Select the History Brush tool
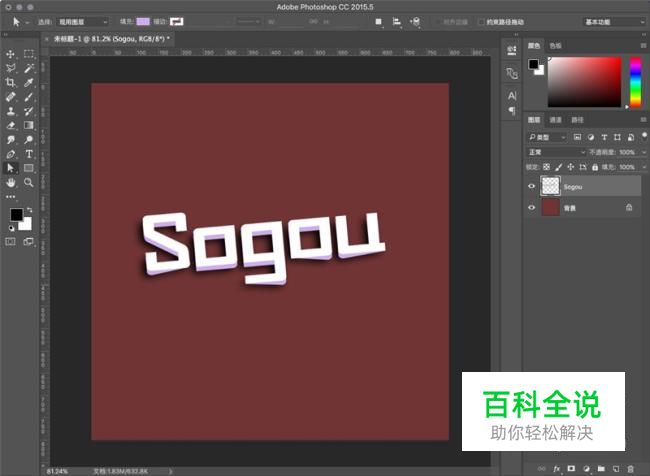The width and height of the screenshot is (650, 476). 29,111
